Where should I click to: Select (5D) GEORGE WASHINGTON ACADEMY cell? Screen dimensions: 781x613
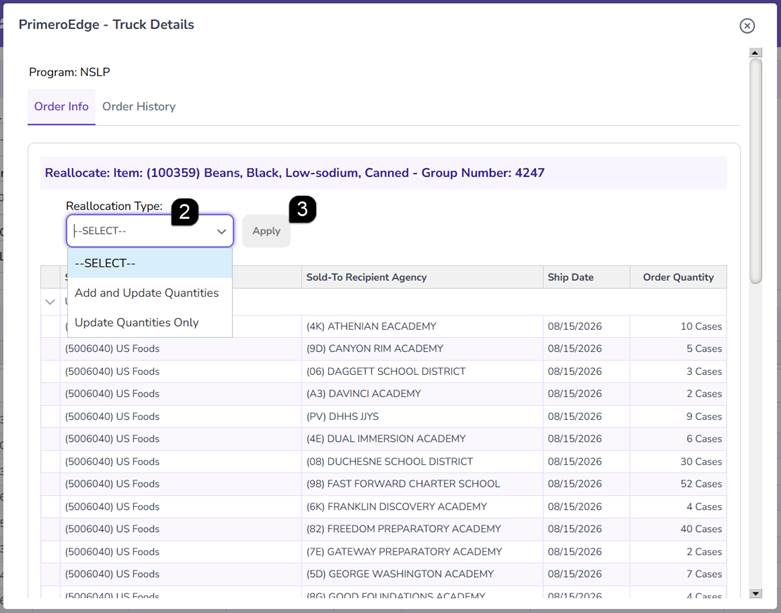[422, 574]
